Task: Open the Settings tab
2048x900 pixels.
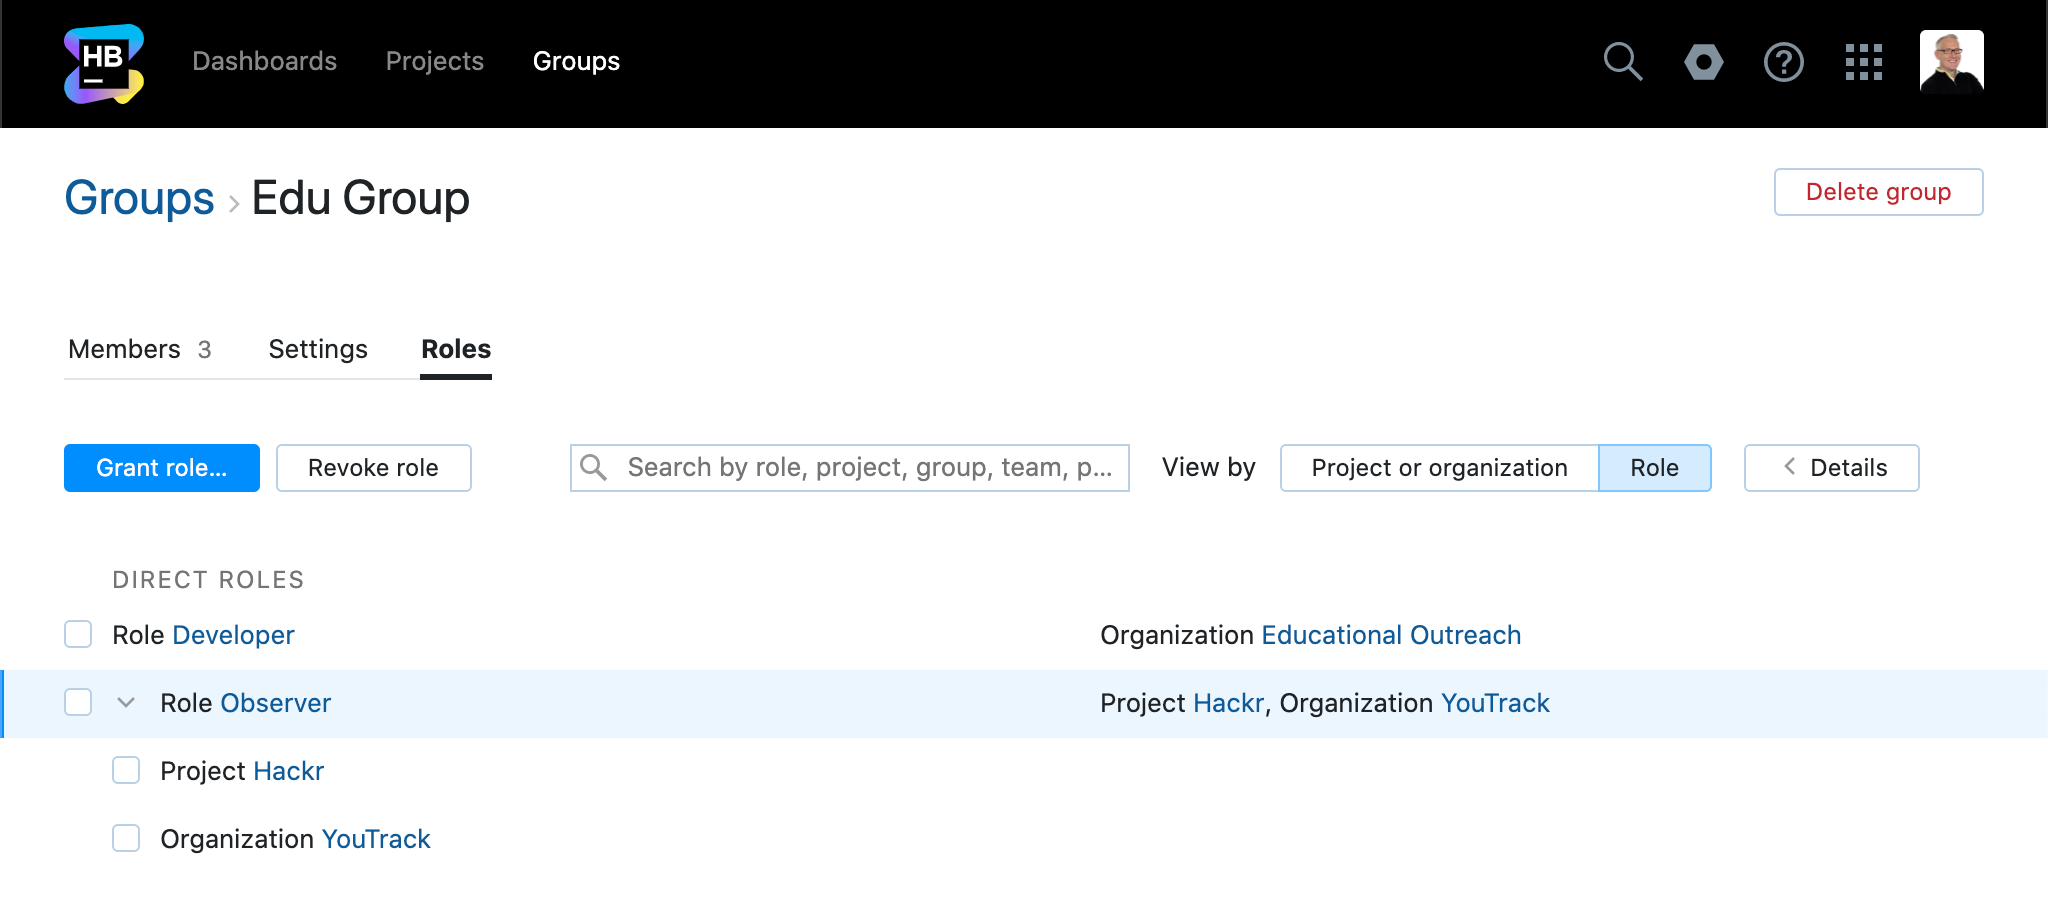Action: pyautogui.click(x=318, y=350)
